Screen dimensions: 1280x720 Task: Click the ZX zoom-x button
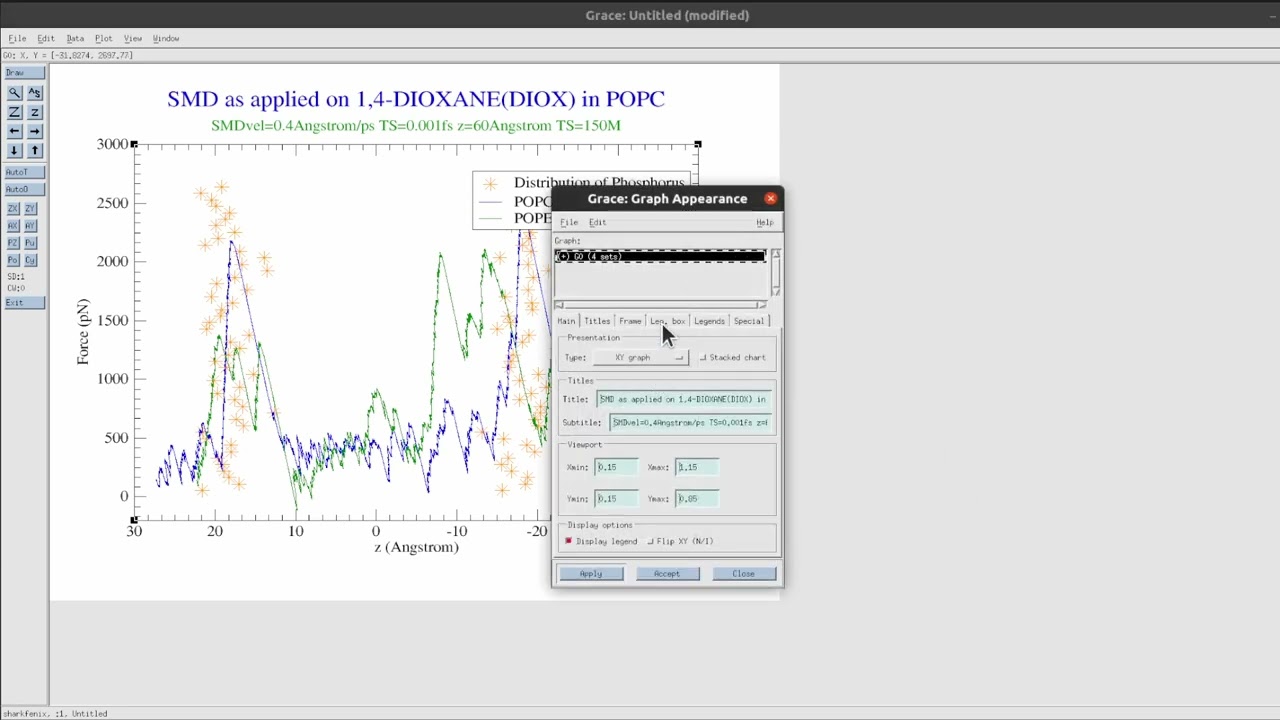13,208
